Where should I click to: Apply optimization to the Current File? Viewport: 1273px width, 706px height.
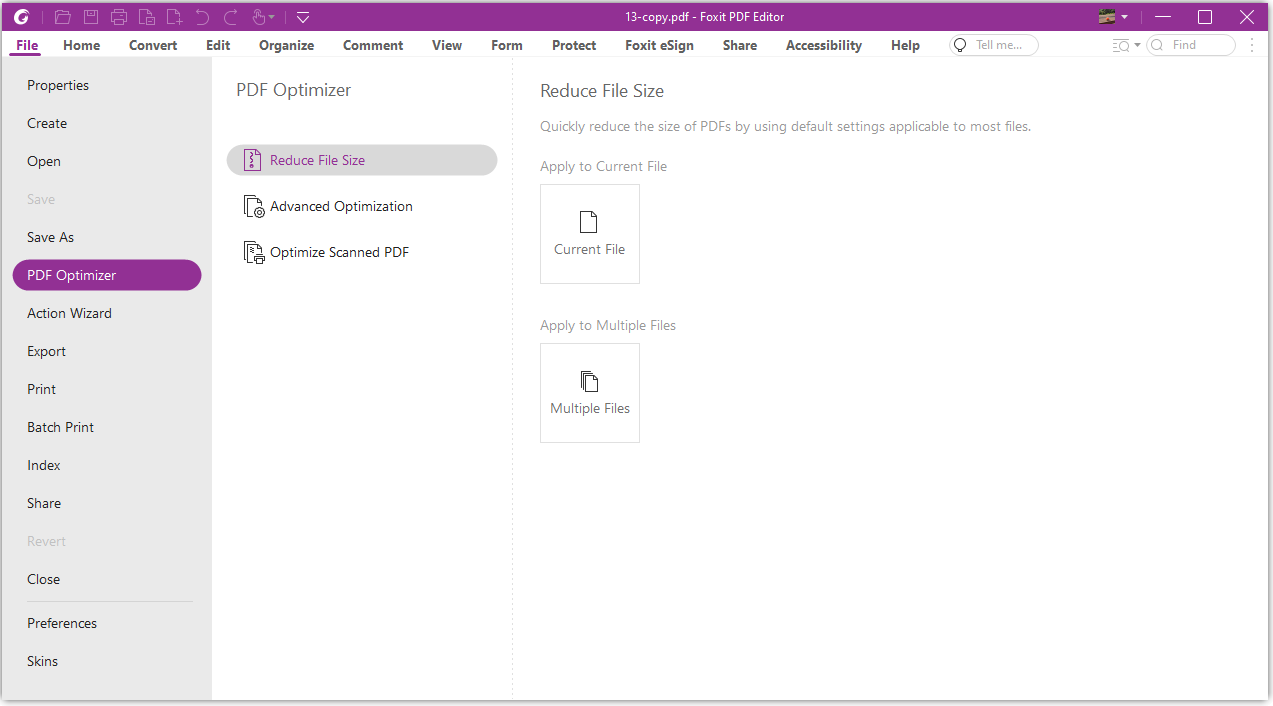pos(589,233)
